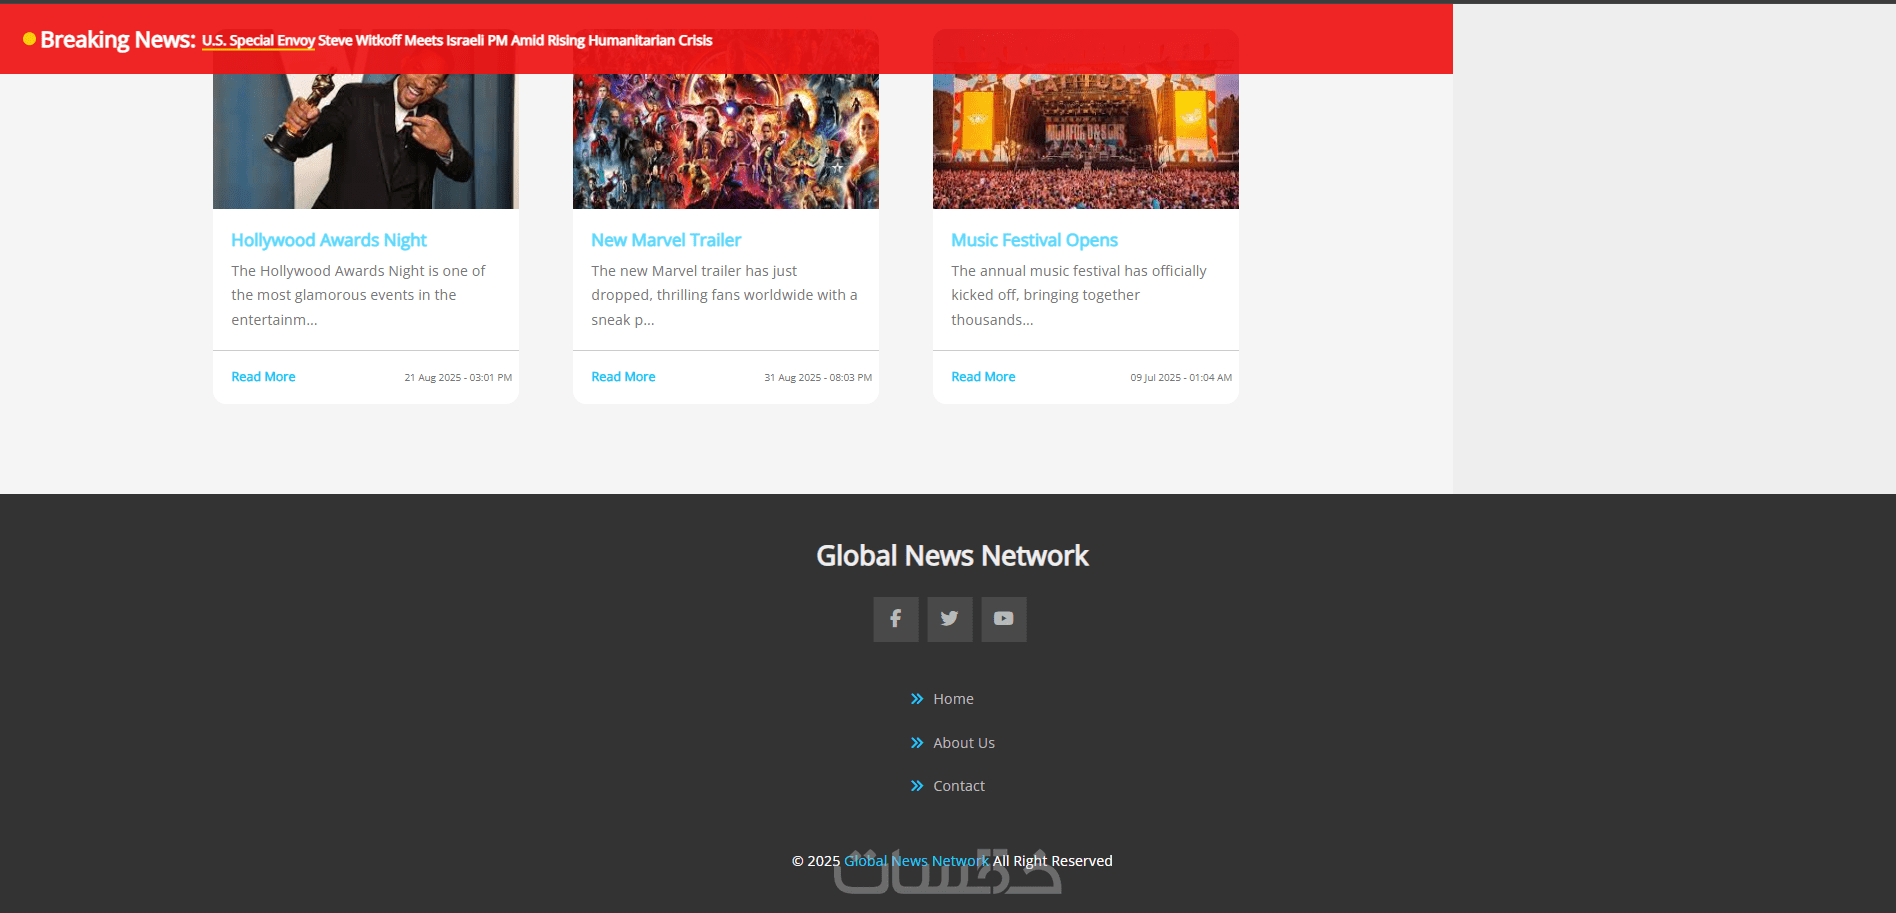The image size is (1896, 913).
Task: Click the Marvel trailer excerpt text
Action: click(724, 295)
